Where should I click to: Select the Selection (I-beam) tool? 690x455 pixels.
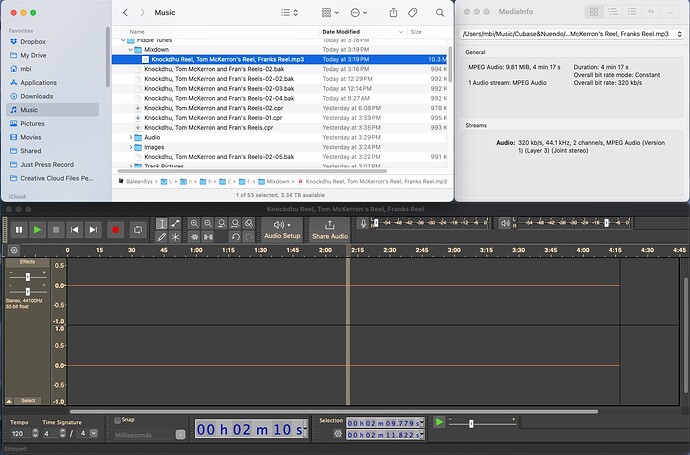click(161, 224)
